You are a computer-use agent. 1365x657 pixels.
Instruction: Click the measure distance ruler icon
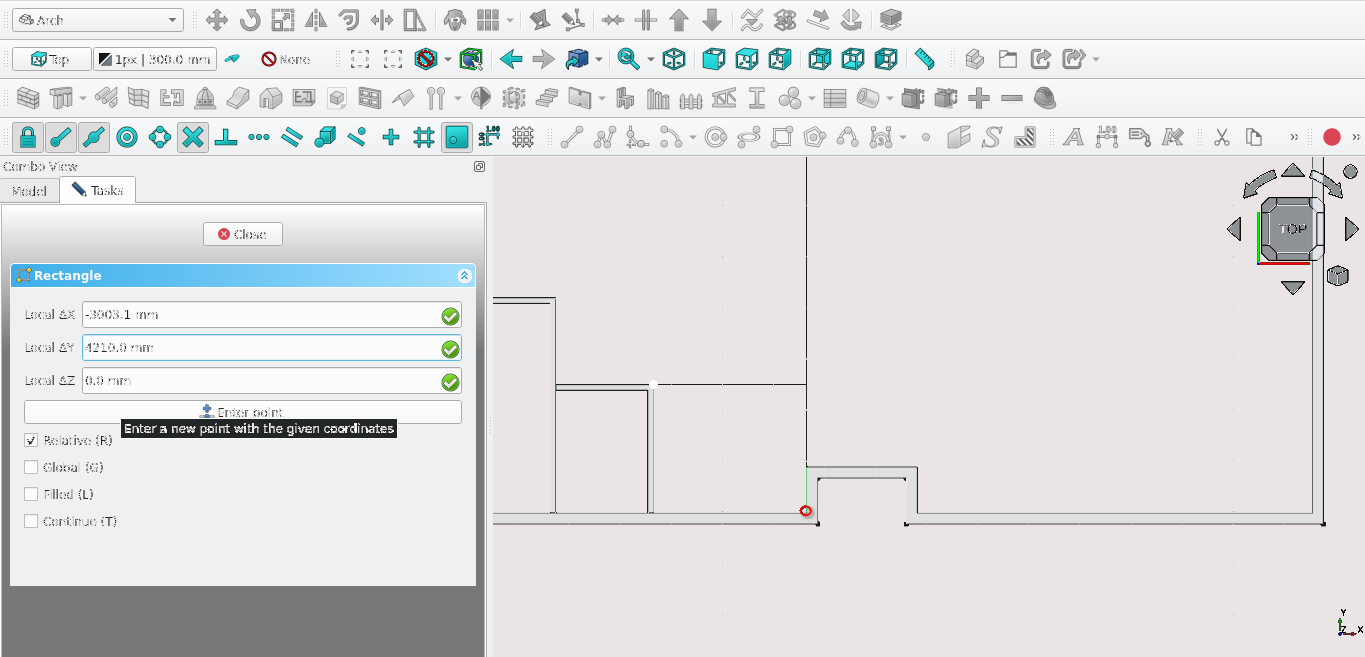[x=924, y=59]
